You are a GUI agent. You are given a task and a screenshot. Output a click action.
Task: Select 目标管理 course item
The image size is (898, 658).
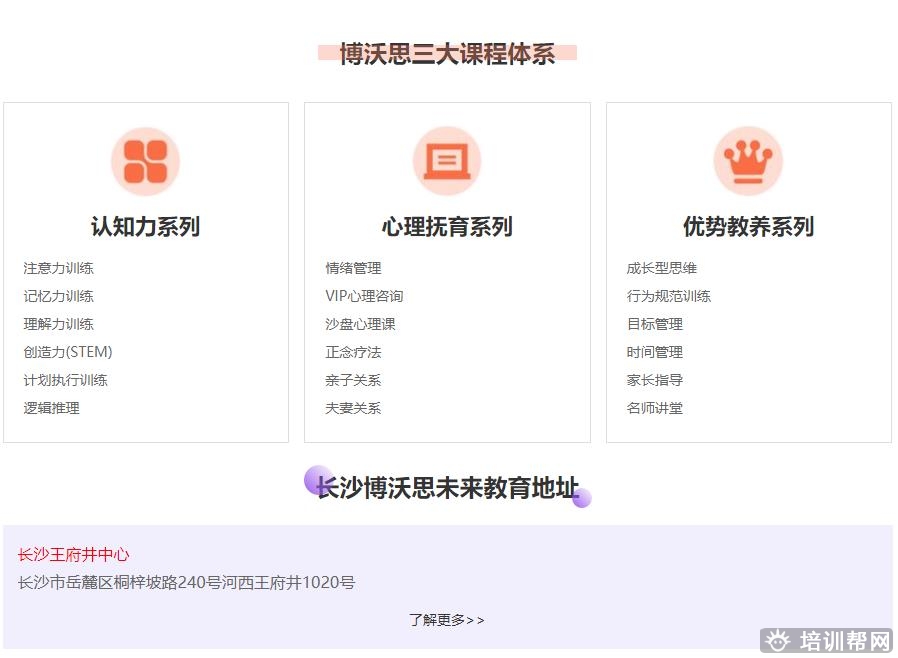click(x=655, y=324)
